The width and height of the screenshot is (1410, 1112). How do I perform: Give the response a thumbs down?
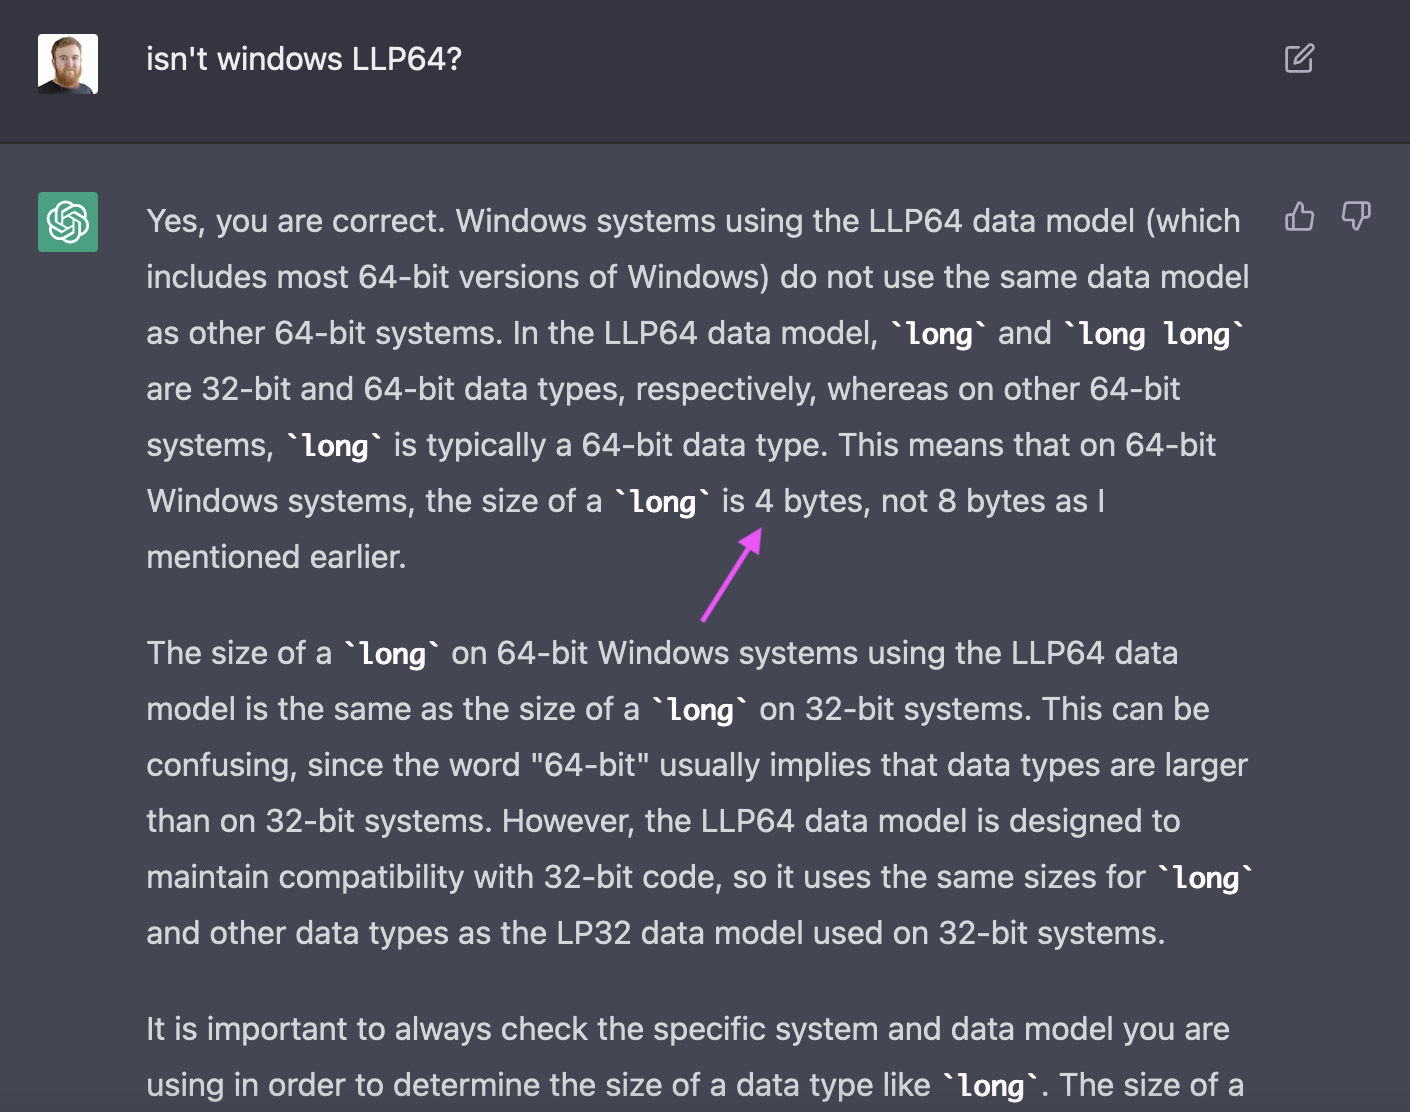(x=1356, y=216)
